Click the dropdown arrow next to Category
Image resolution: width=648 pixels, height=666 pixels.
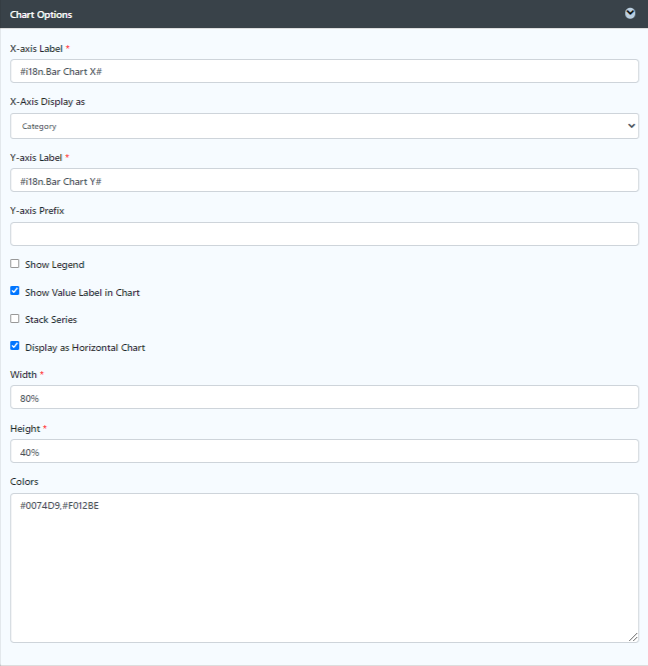[631, 126]
